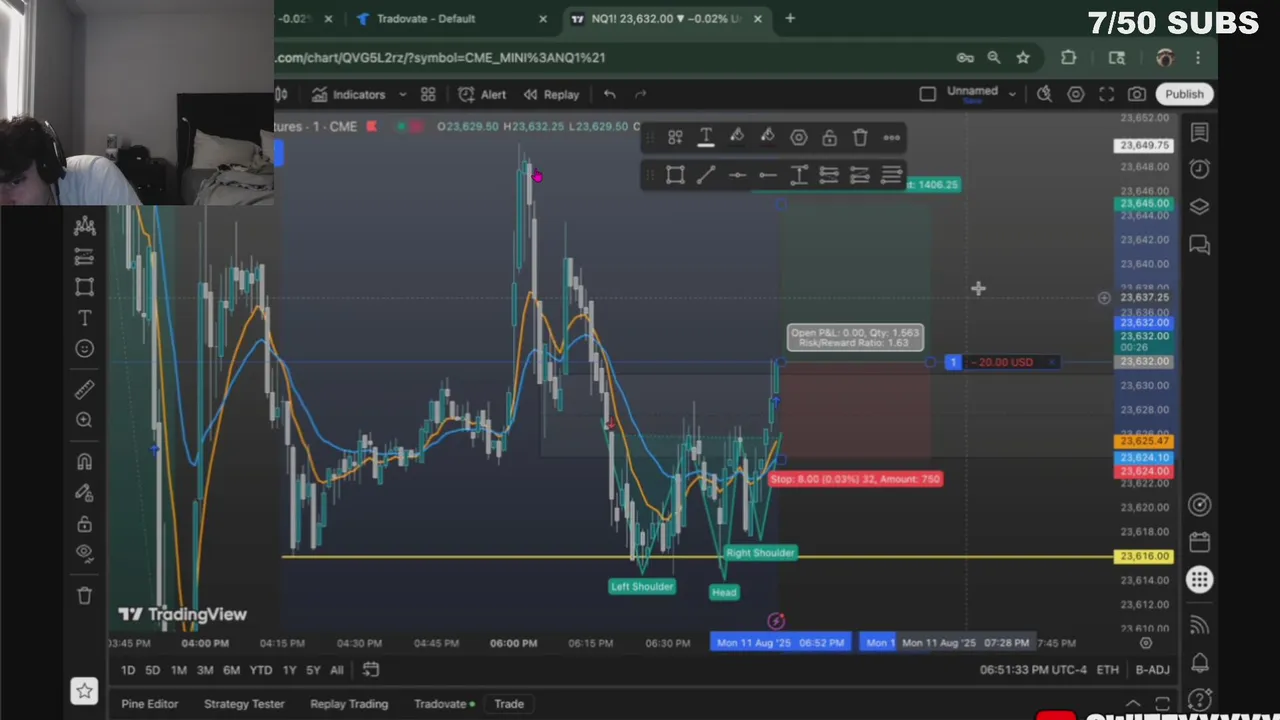The height and width of the screenshot is (720, 1280).
Task: Open quick search in top toolbar
Action: tap(1044, 94)
